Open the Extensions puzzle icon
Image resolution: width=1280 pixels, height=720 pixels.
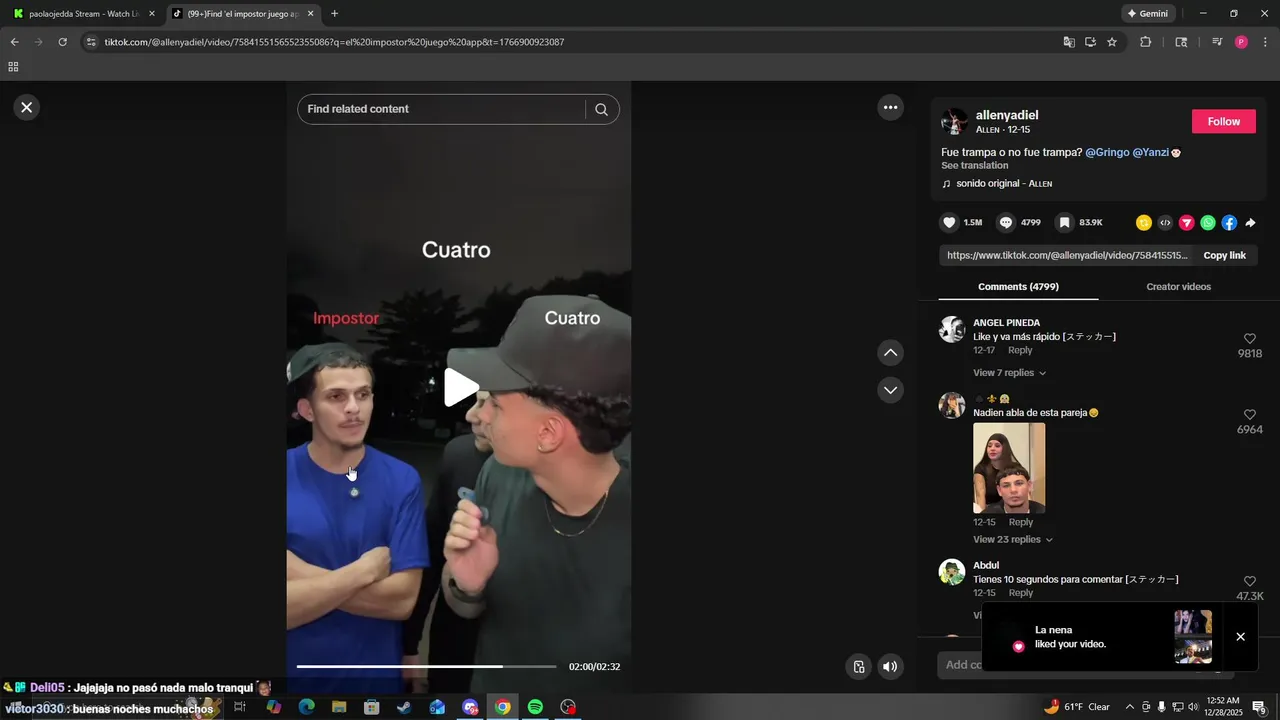click(x=1145, y=42)
